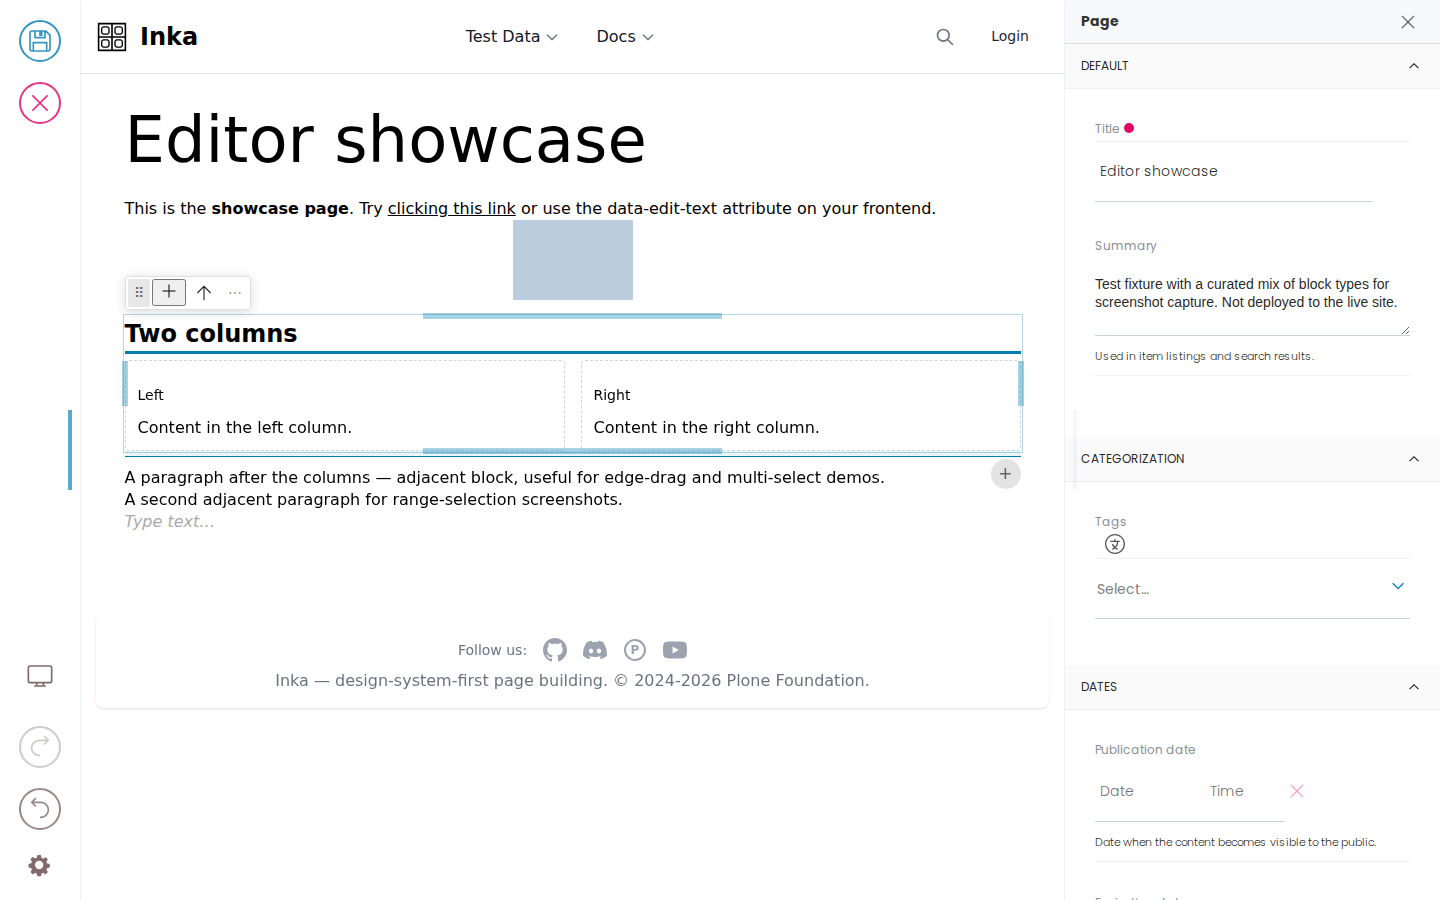Image resolution: width=1440 pixels, height=900 pixels.
Task: Click the desktop viewport monitor icon
Action: [40, 676]
